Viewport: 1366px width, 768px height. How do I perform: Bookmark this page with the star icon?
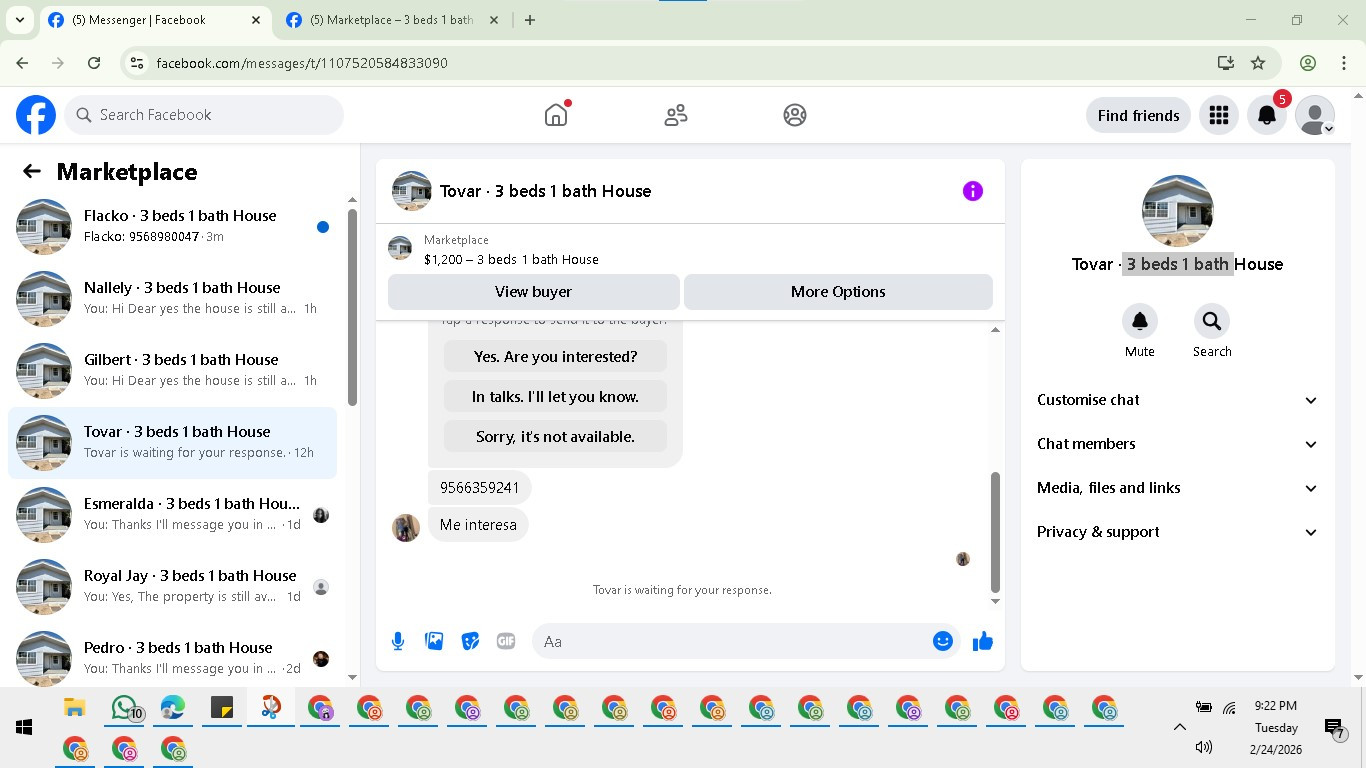click(x=1258, y=63)
